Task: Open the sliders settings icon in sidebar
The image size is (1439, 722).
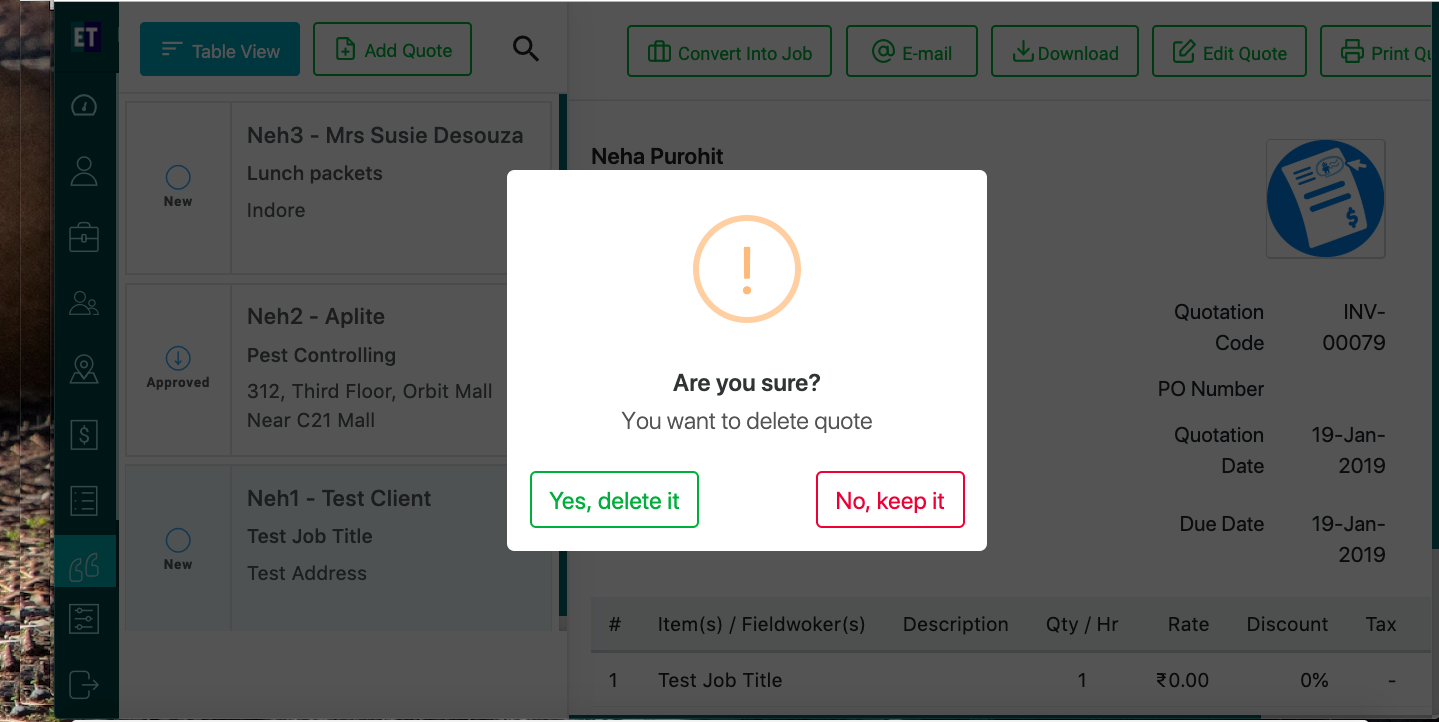Action: point(84,619)
